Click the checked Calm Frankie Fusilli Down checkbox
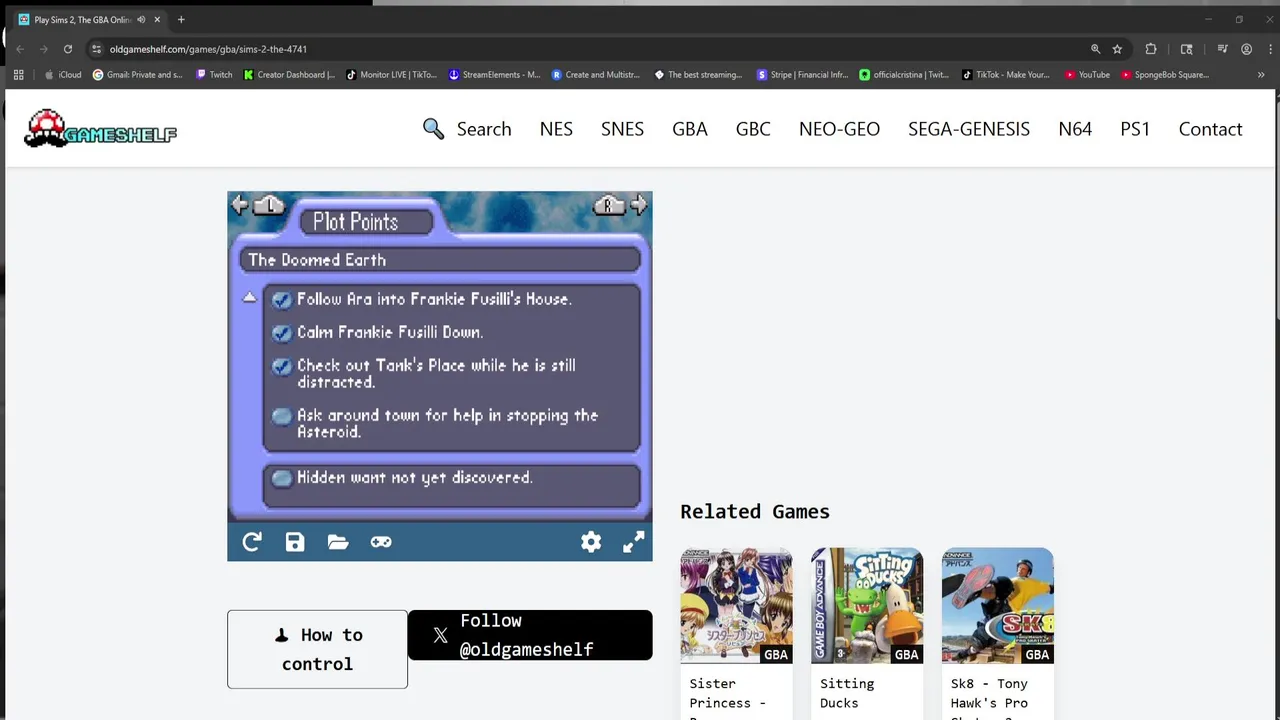This screenshot has height=720, width=1280. coord(282,332)
